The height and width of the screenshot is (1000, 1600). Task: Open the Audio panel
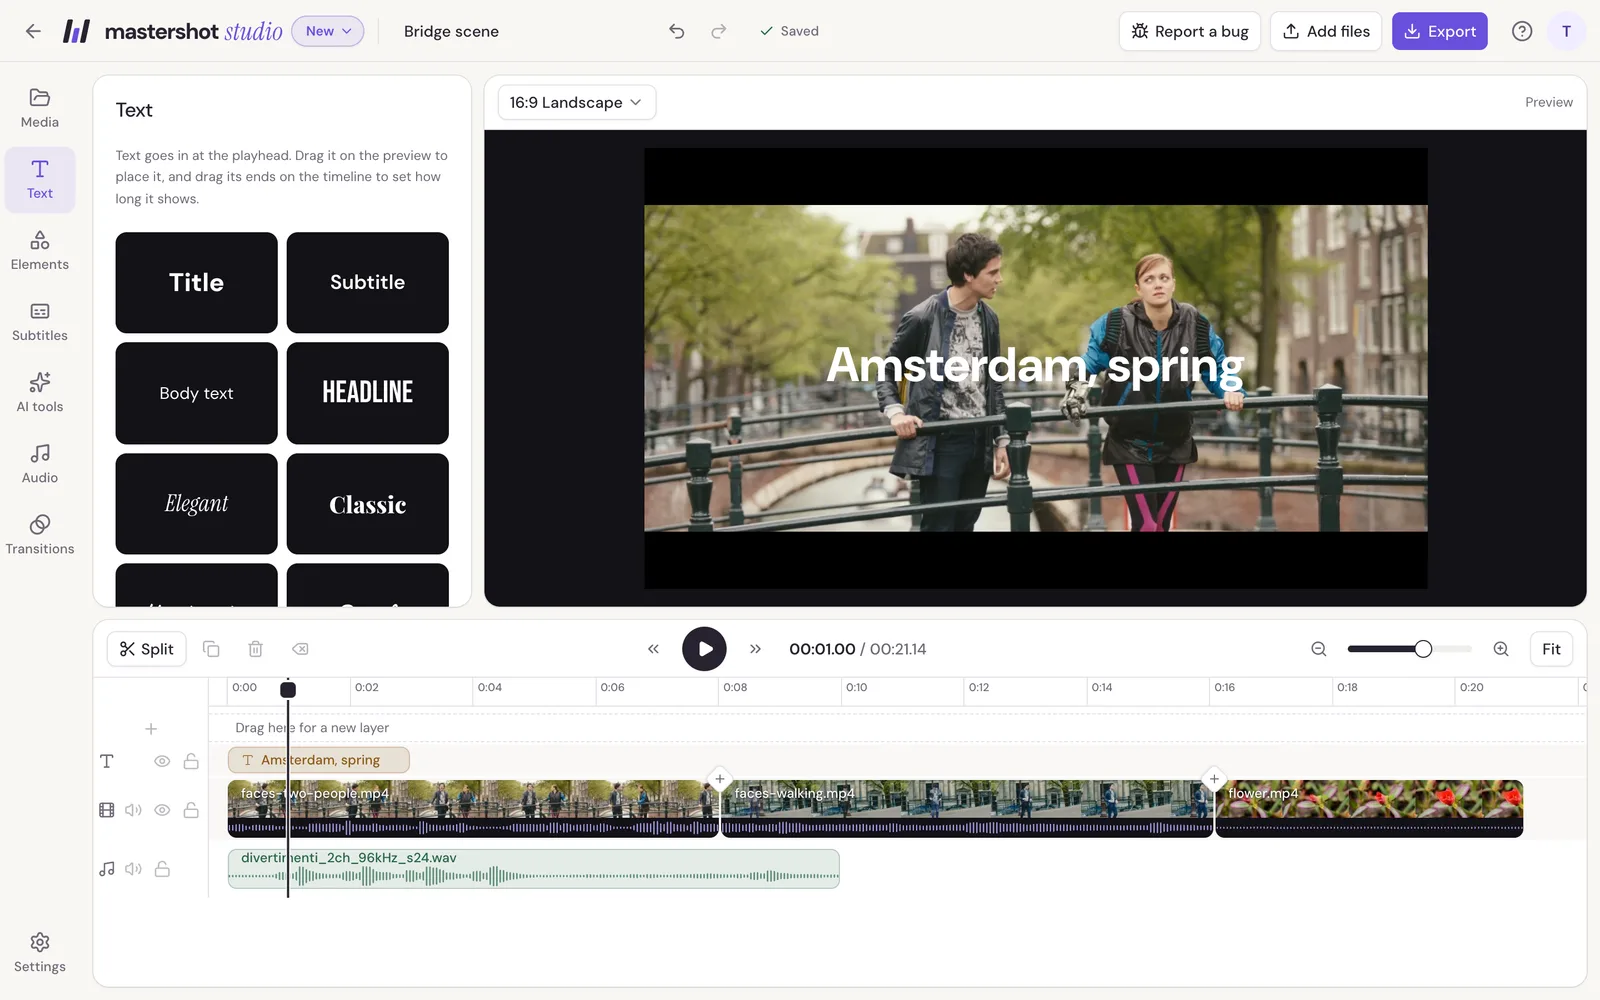40,463
